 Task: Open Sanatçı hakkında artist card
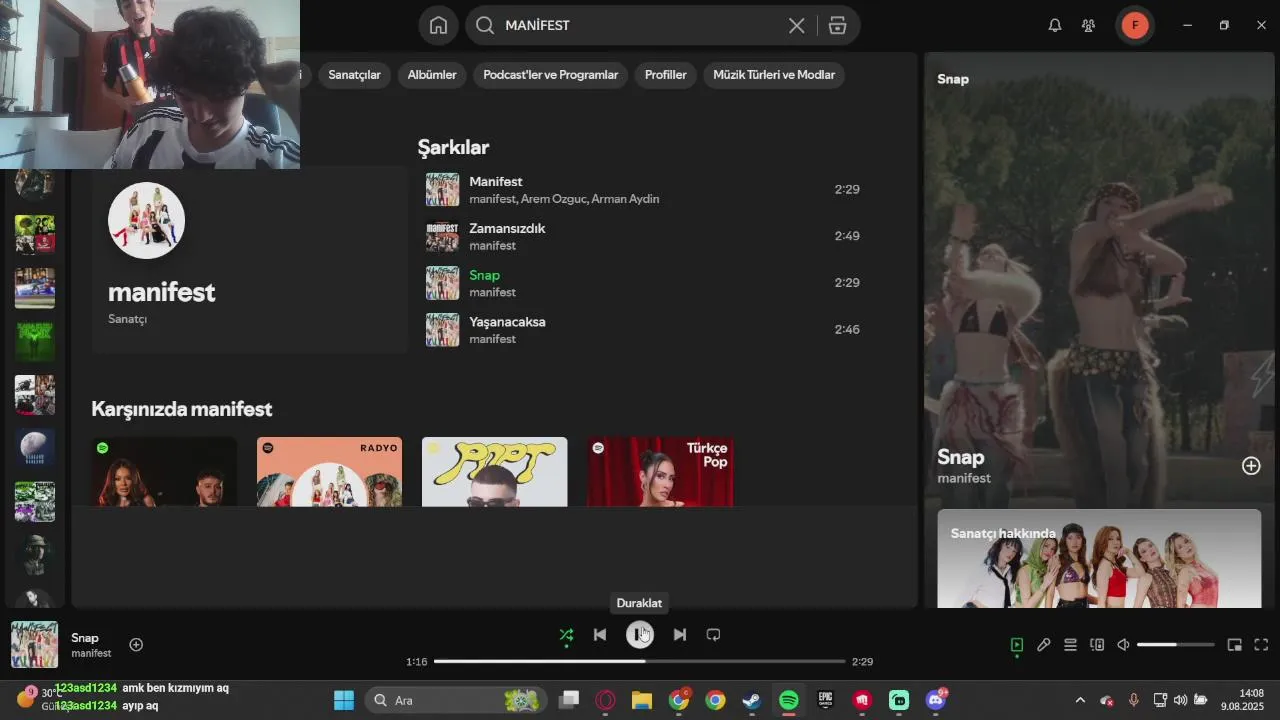[x=1099, y=558]
